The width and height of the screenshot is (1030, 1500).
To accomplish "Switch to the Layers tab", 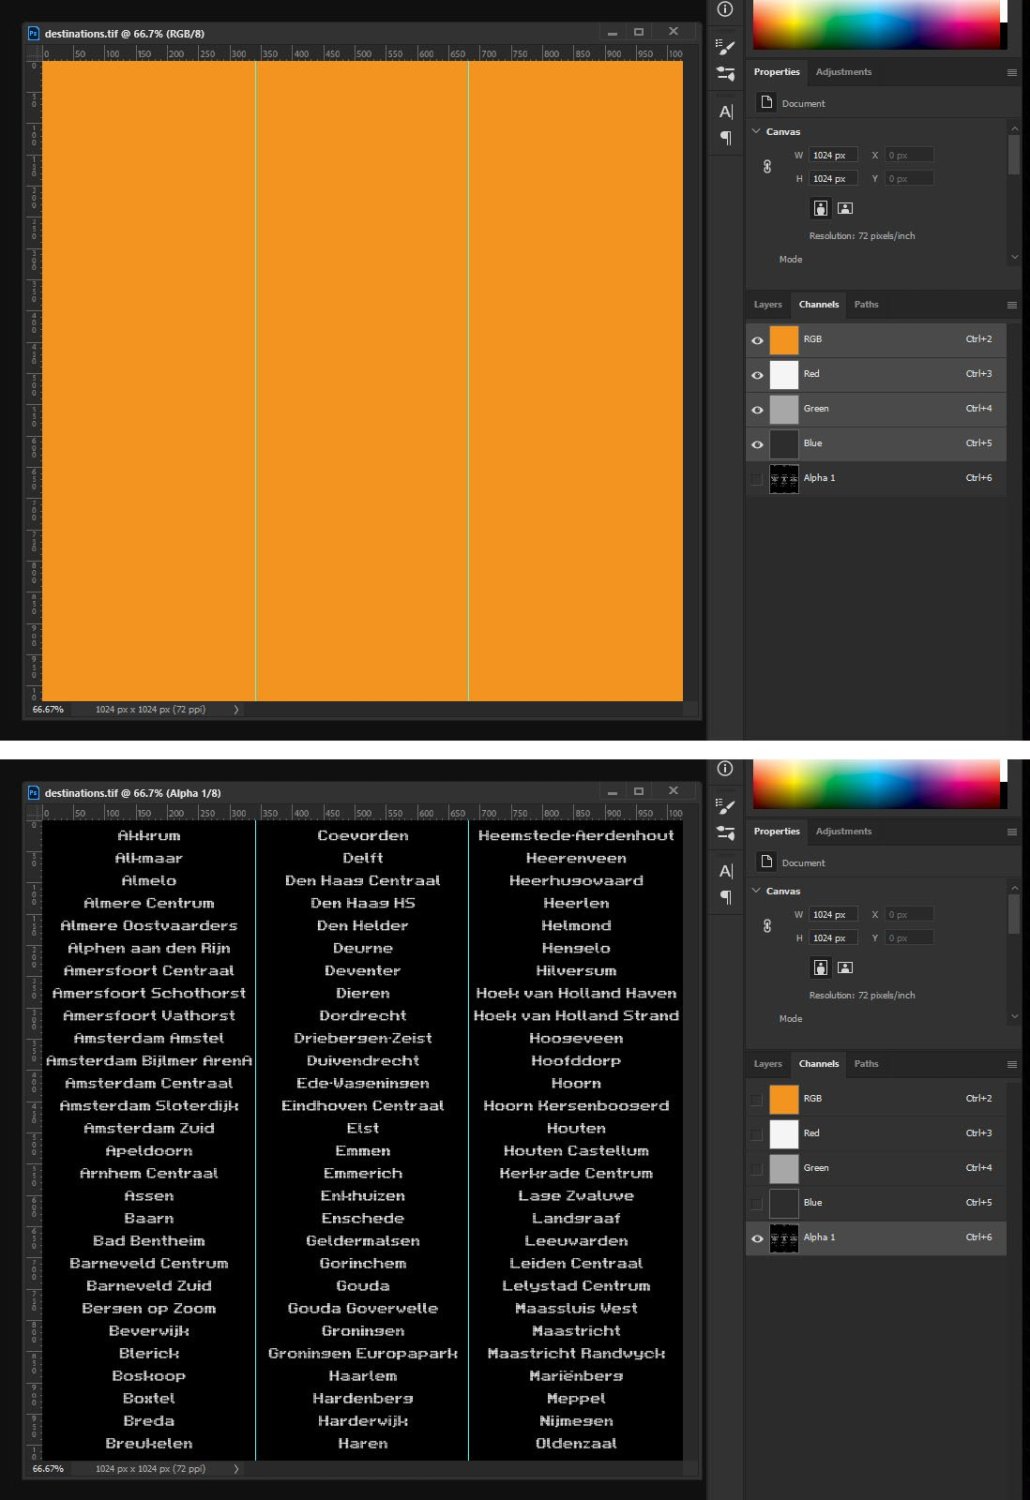I will point(767,305).
